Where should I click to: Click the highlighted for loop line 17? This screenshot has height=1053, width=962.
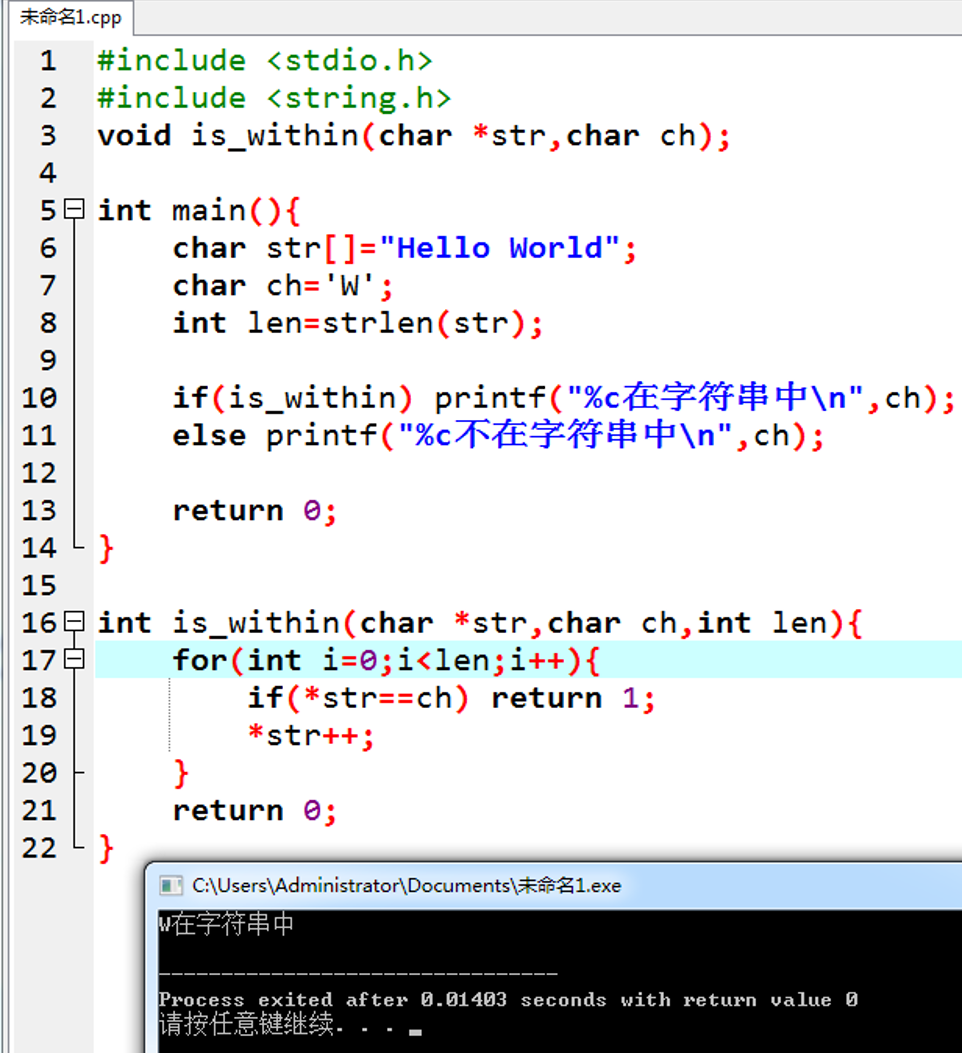click(528, 659)
